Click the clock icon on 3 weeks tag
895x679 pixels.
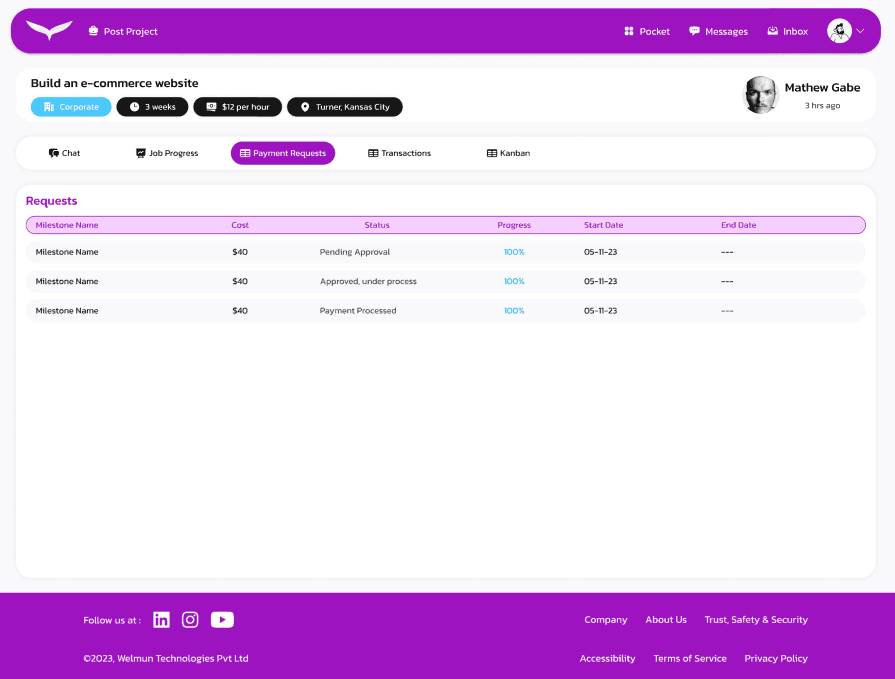(x=134, y=107)
